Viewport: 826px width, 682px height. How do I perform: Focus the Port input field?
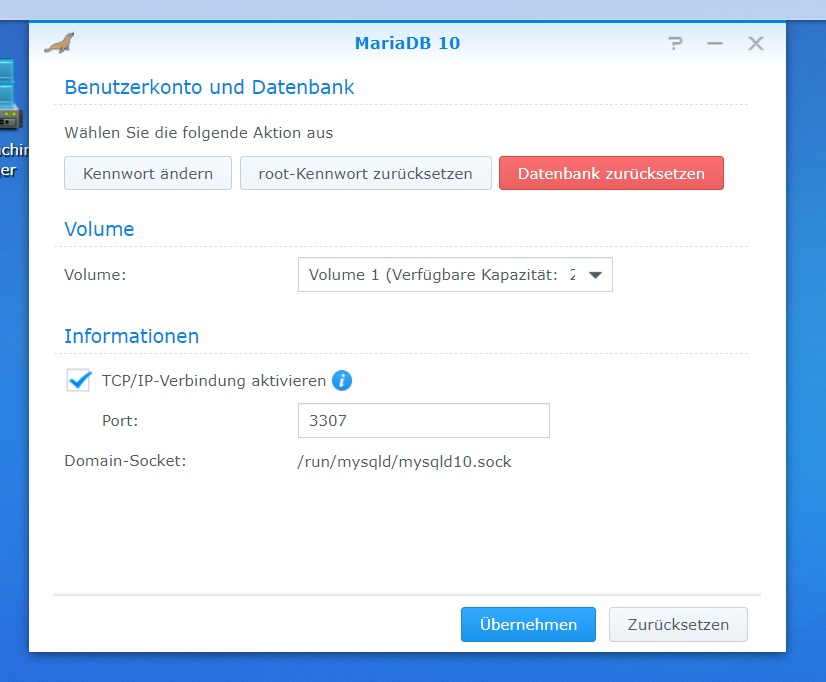(424, 421)
